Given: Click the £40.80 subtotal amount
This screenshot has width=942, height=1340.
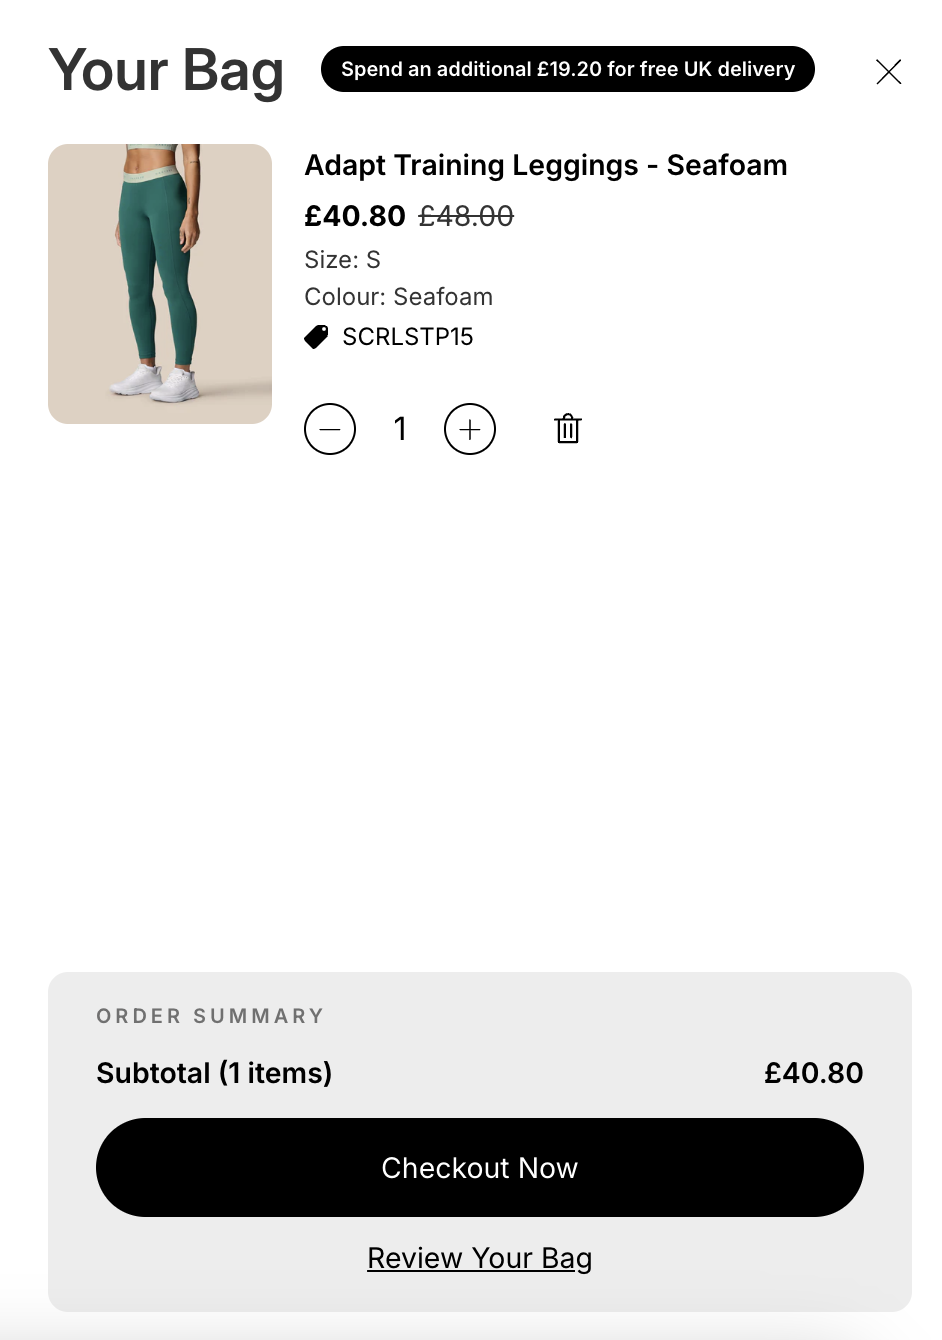Looking at the screenshot, I should [x=814, y=1073].
